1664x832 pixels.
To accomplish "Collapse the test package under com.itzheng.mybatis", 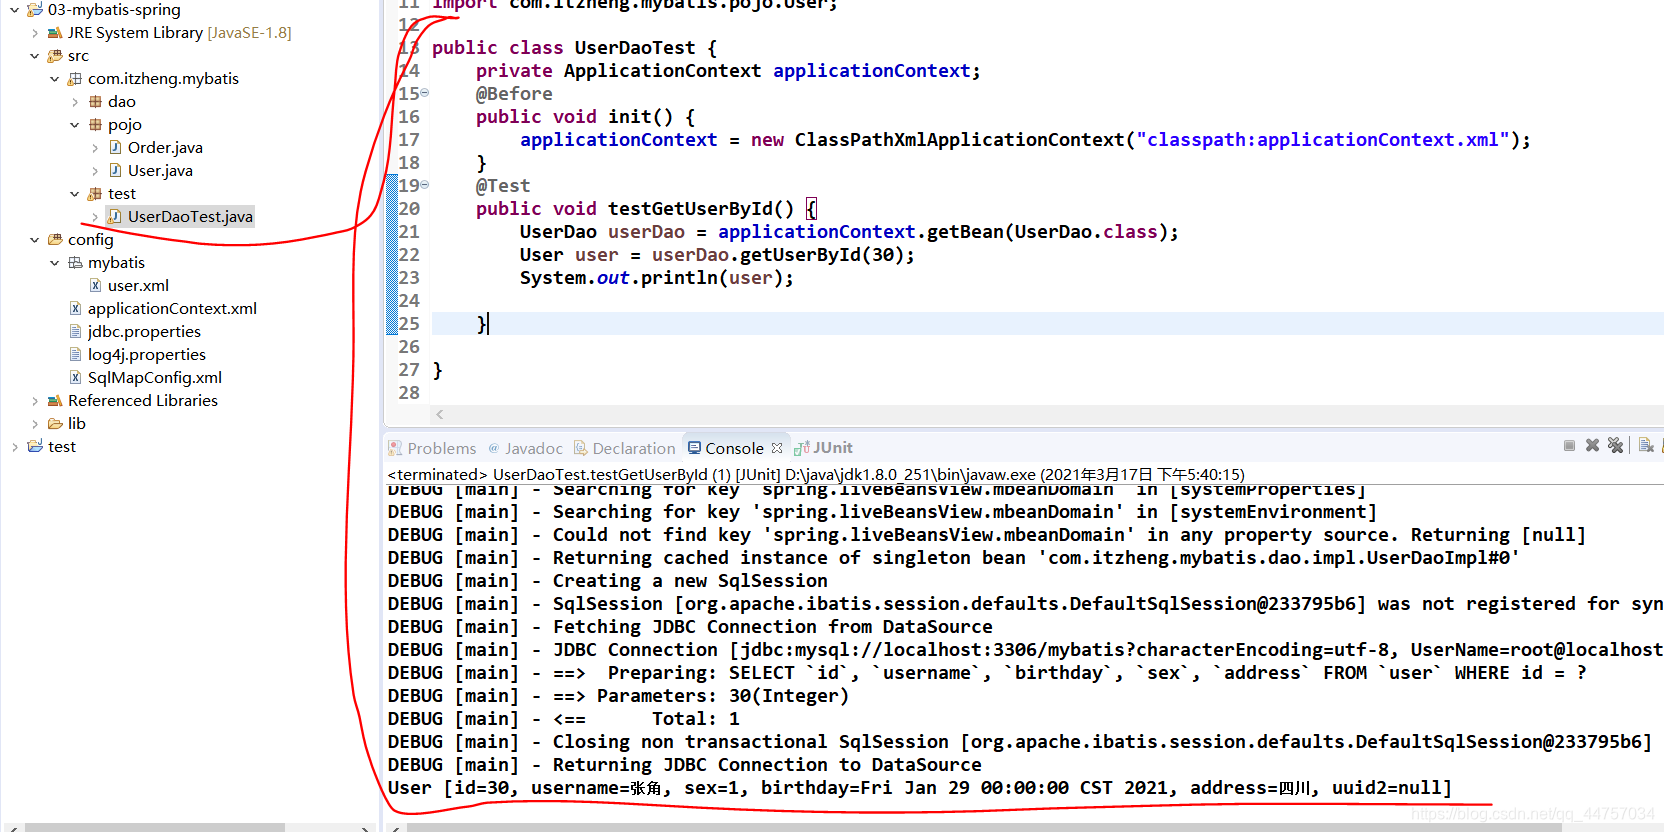I will click(x=75, y=193).
